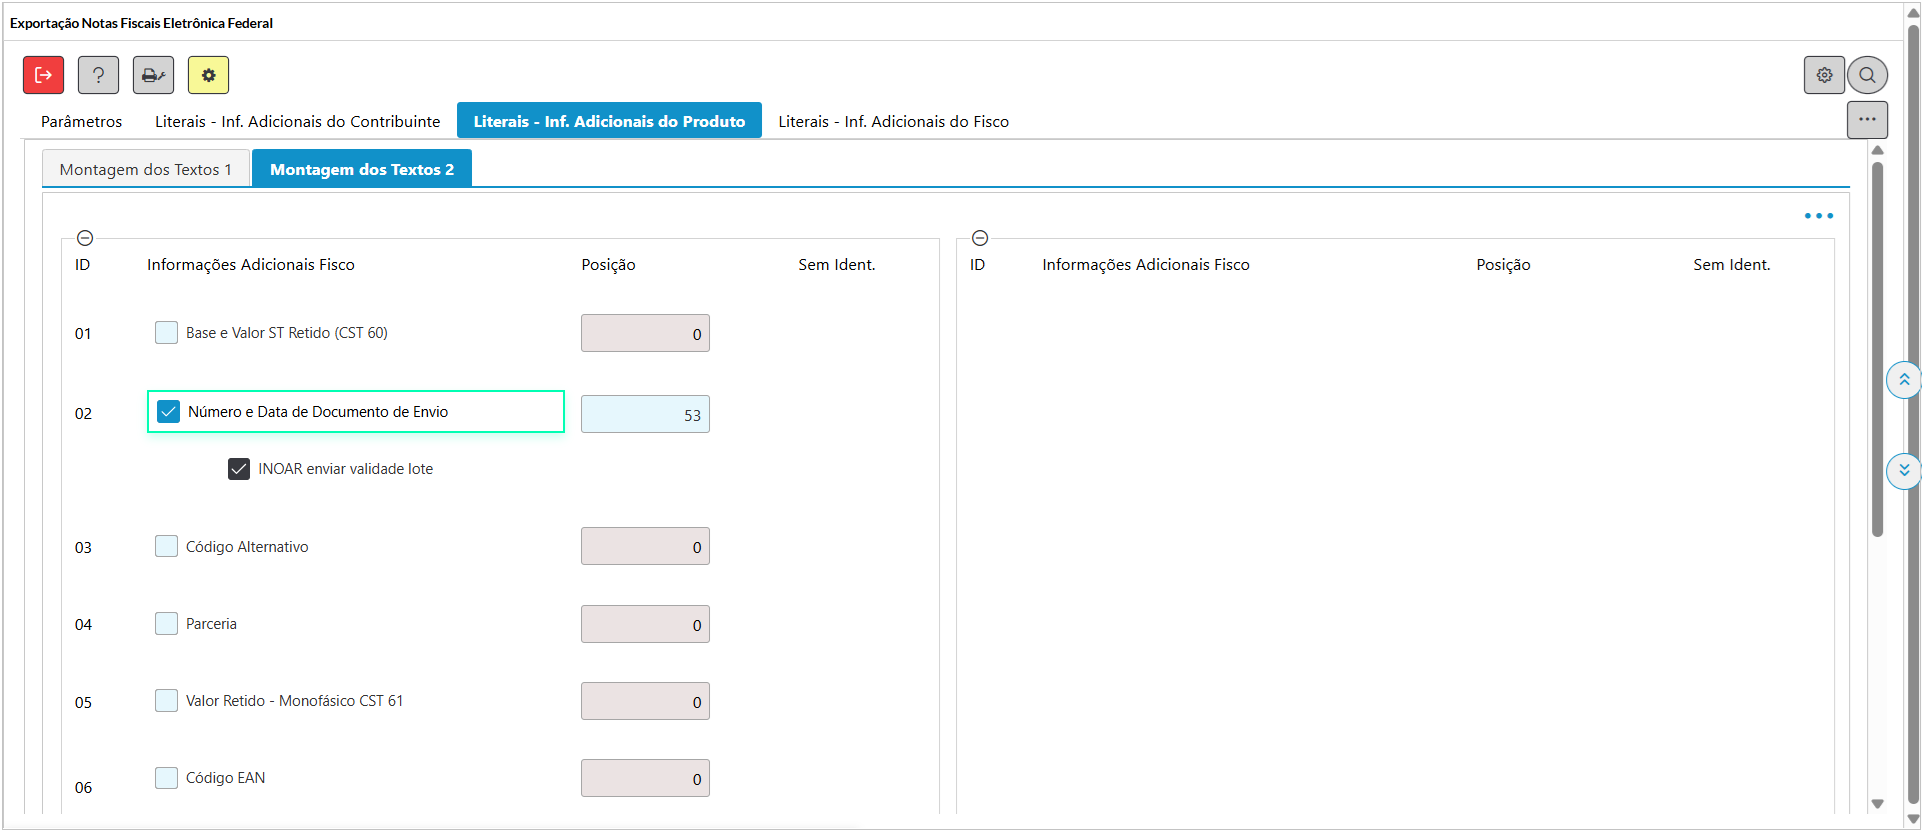The image size is (1923, 832).
Task: Collapse the right Informações Adicionais group
Action: (x=980, y=238)
